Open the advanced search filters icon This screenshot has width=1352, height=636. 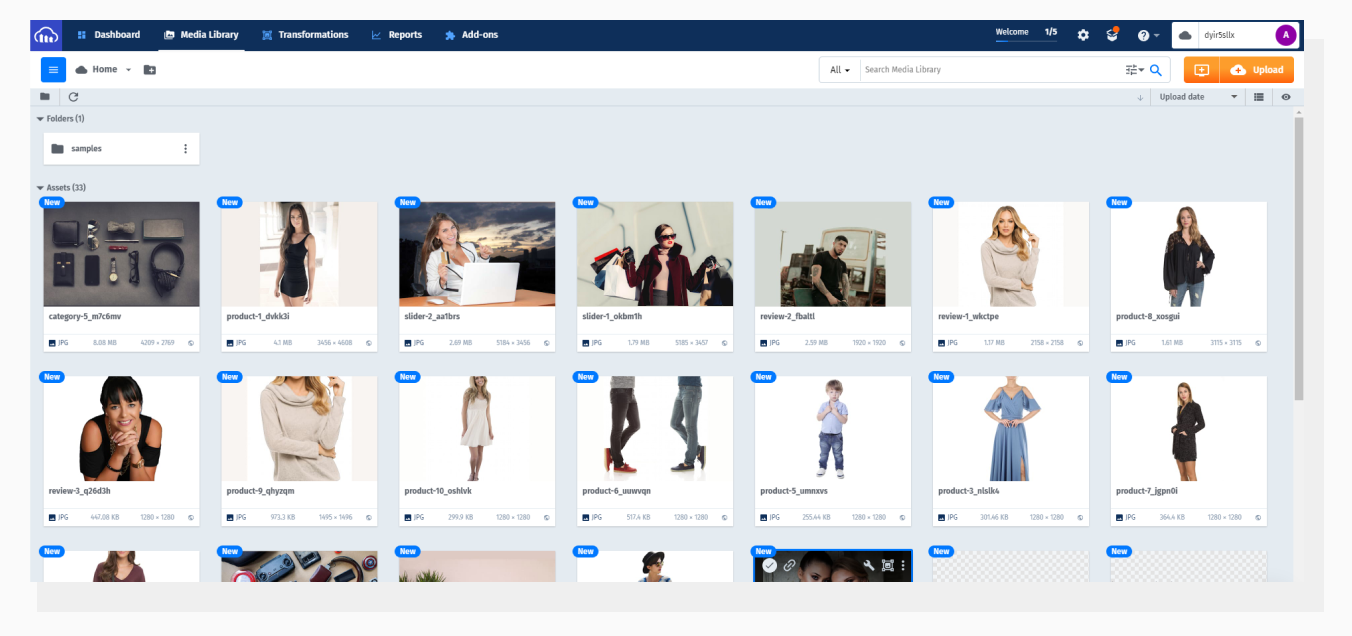(1133, 70)
